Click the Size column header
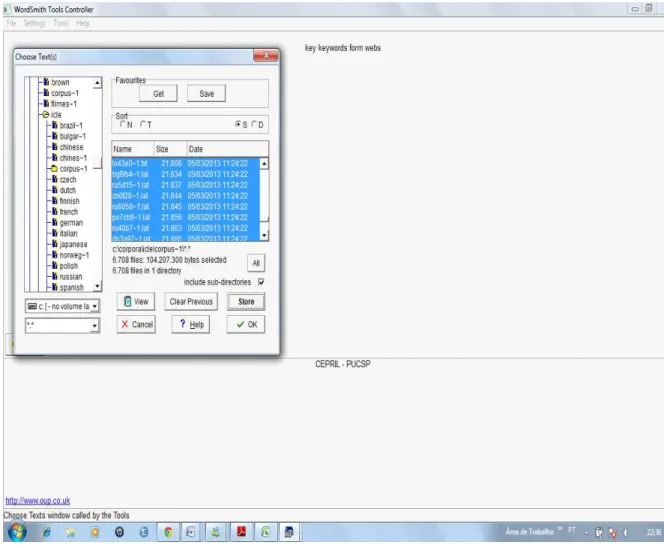664x548 pixels. coord(170,149)
